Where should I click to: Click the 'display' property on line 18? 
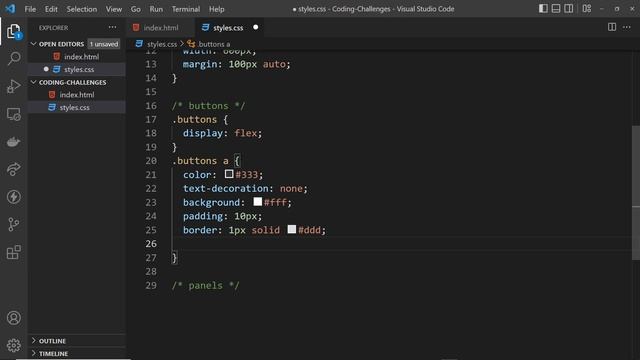coord(203,133)
